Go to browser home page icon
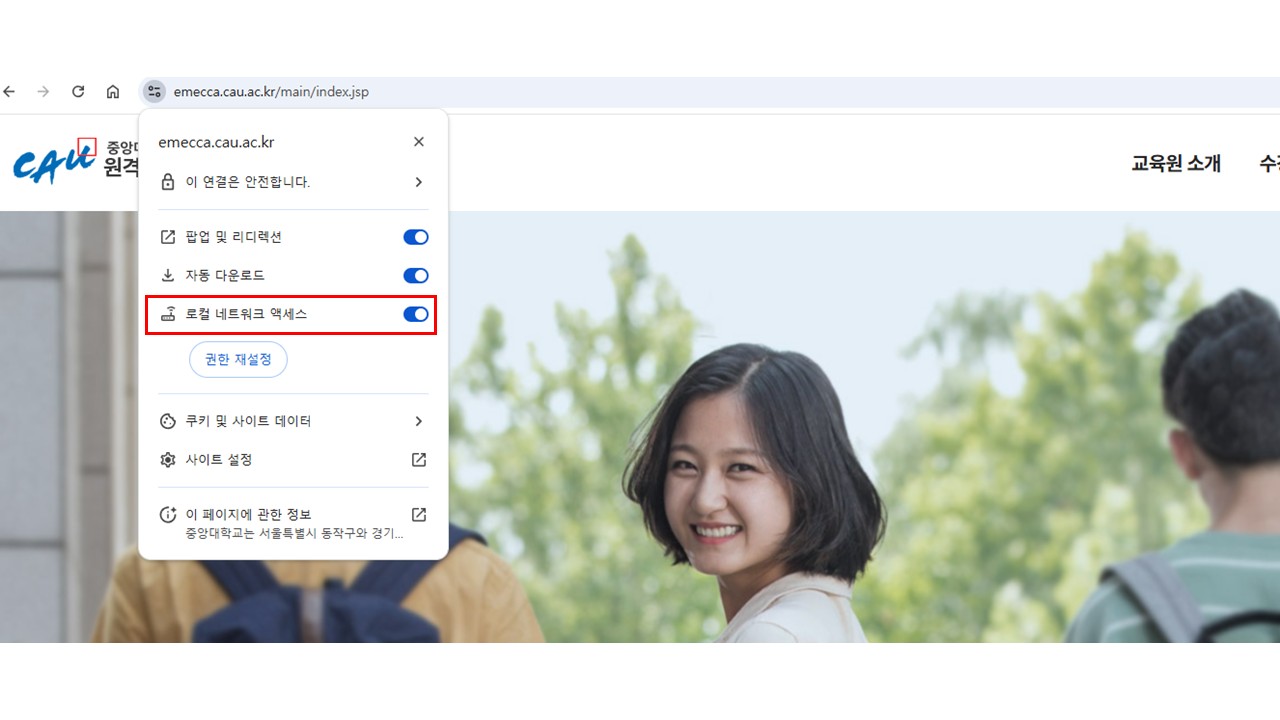 click(113, 92)
